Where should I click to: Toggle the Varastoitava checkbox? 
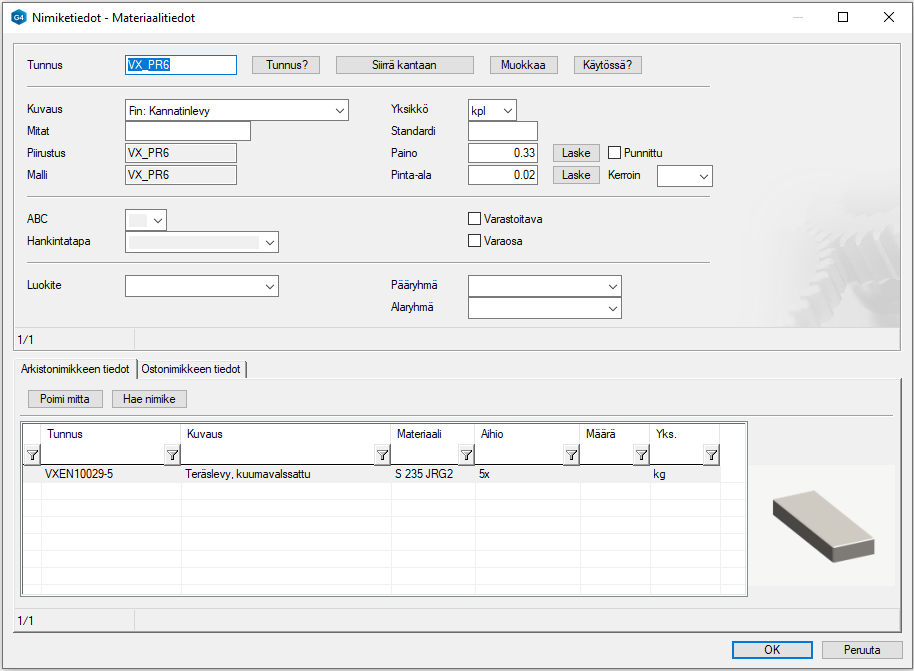(475, 219)
